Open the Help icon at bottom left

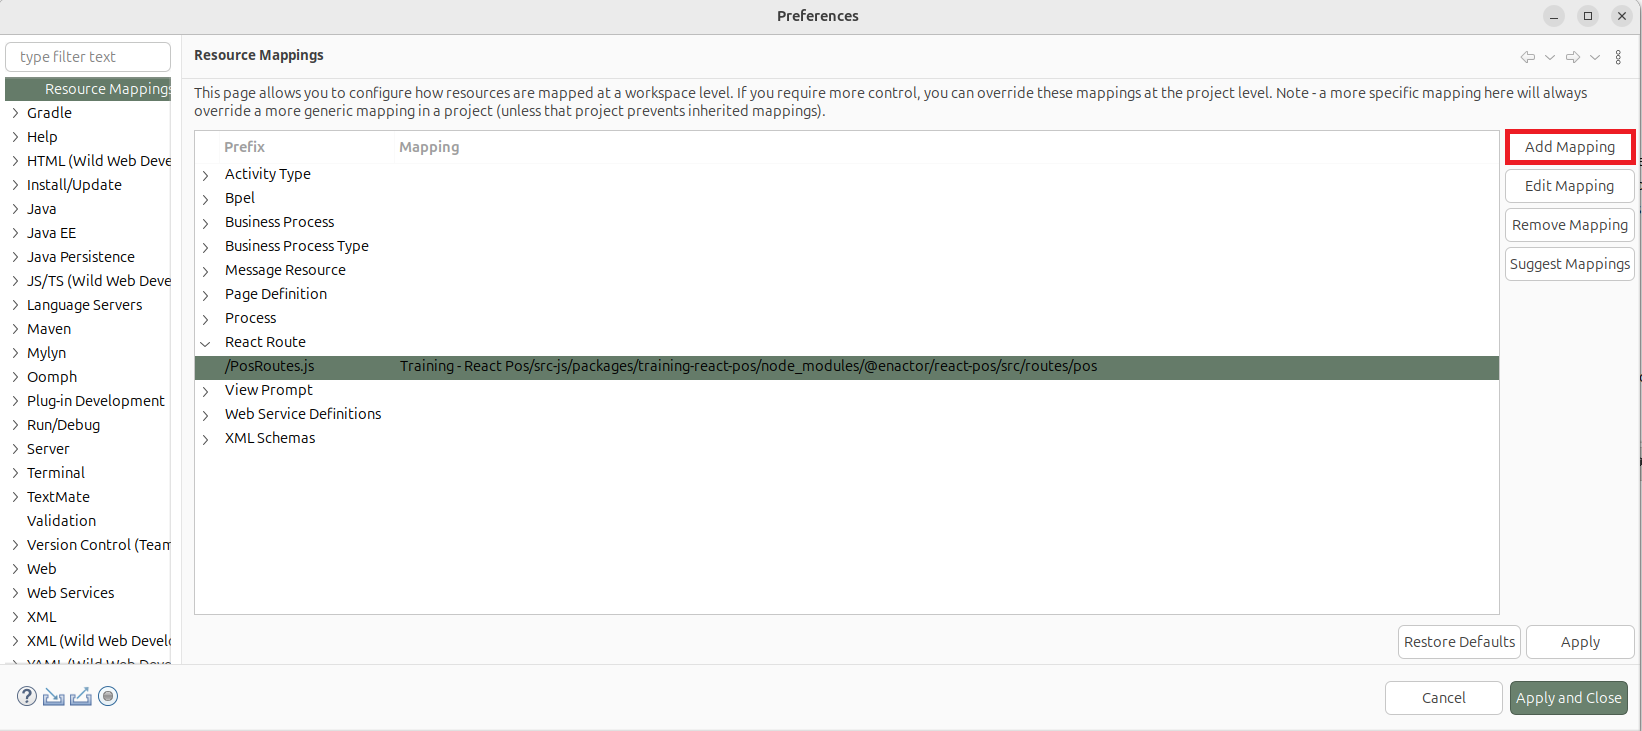[27, 697]
